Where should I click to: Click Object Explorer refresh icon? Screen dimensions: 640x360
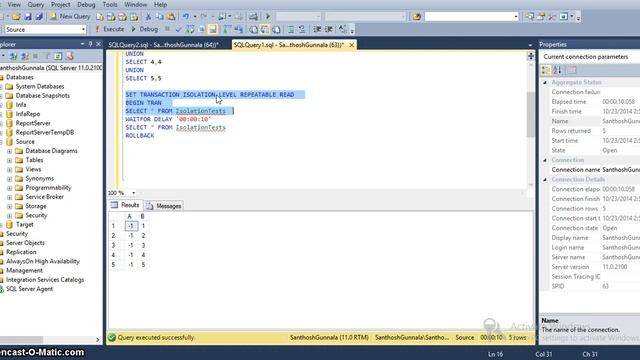[58, 56]
